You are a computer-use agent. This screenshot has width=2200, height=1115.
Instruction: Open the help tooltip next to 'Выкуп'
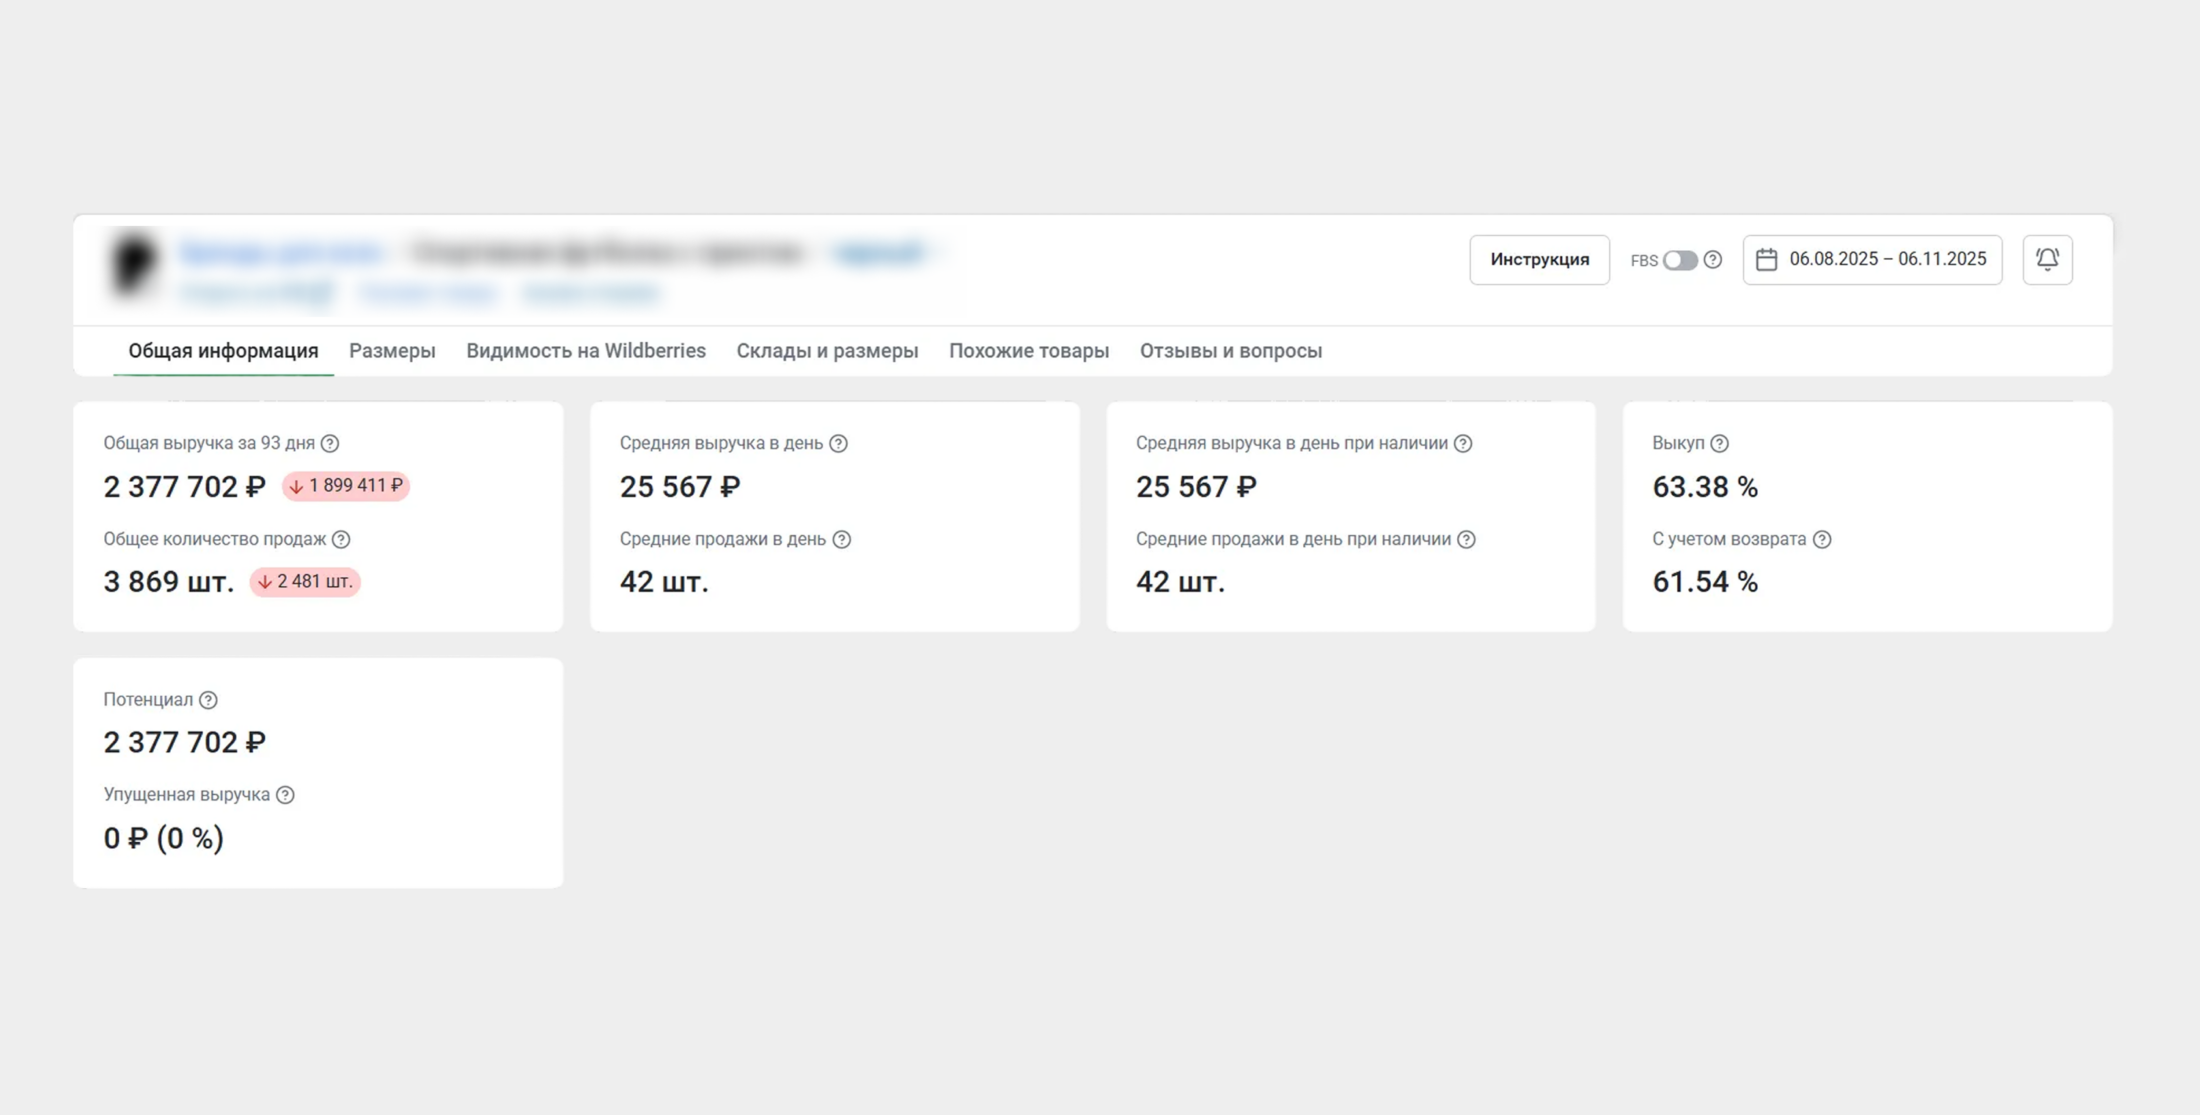1720,443
